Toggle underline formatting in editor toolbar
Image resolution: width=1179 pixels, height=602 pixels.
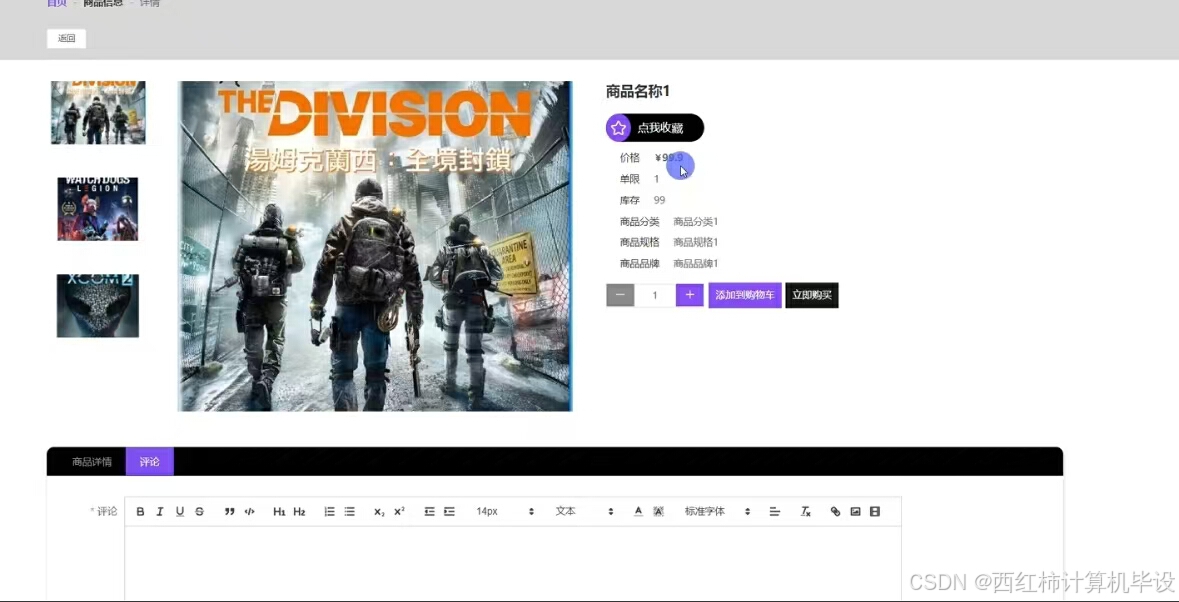(180, 512)
